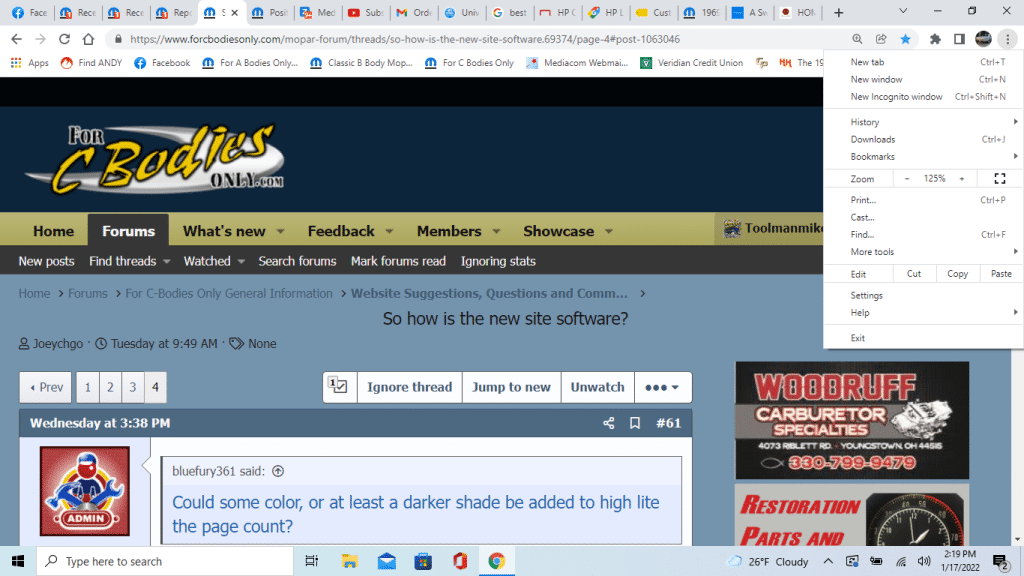This screenshot has width=1024, height=576.
Task: Click fullscreen icon in Chrome Zoom row
Action: coord(999,179)
